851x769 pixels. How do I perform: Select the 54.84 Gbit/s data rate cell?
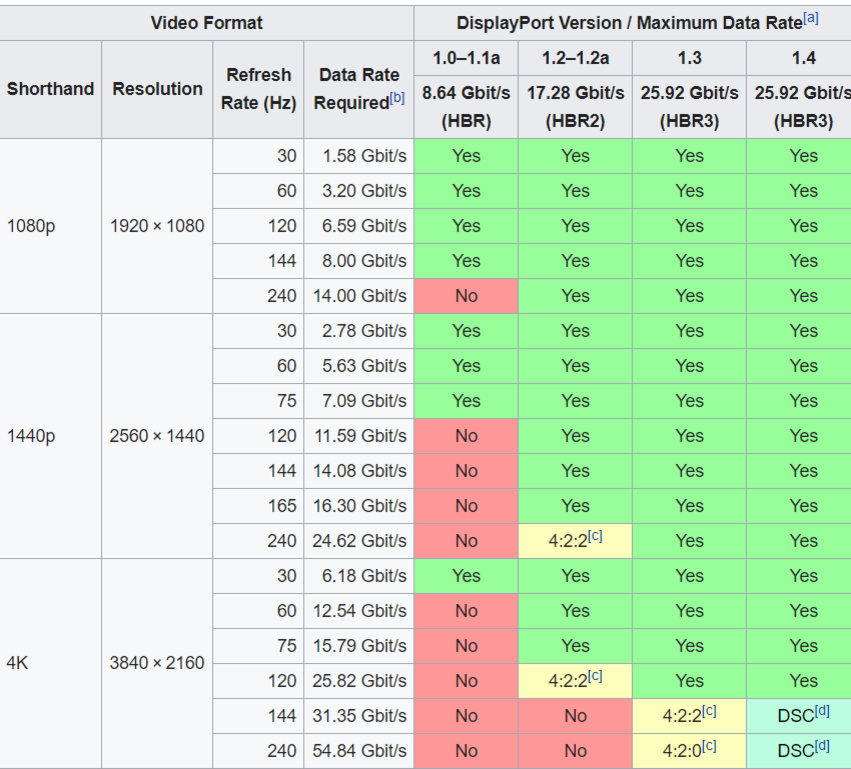click(359, 751)
